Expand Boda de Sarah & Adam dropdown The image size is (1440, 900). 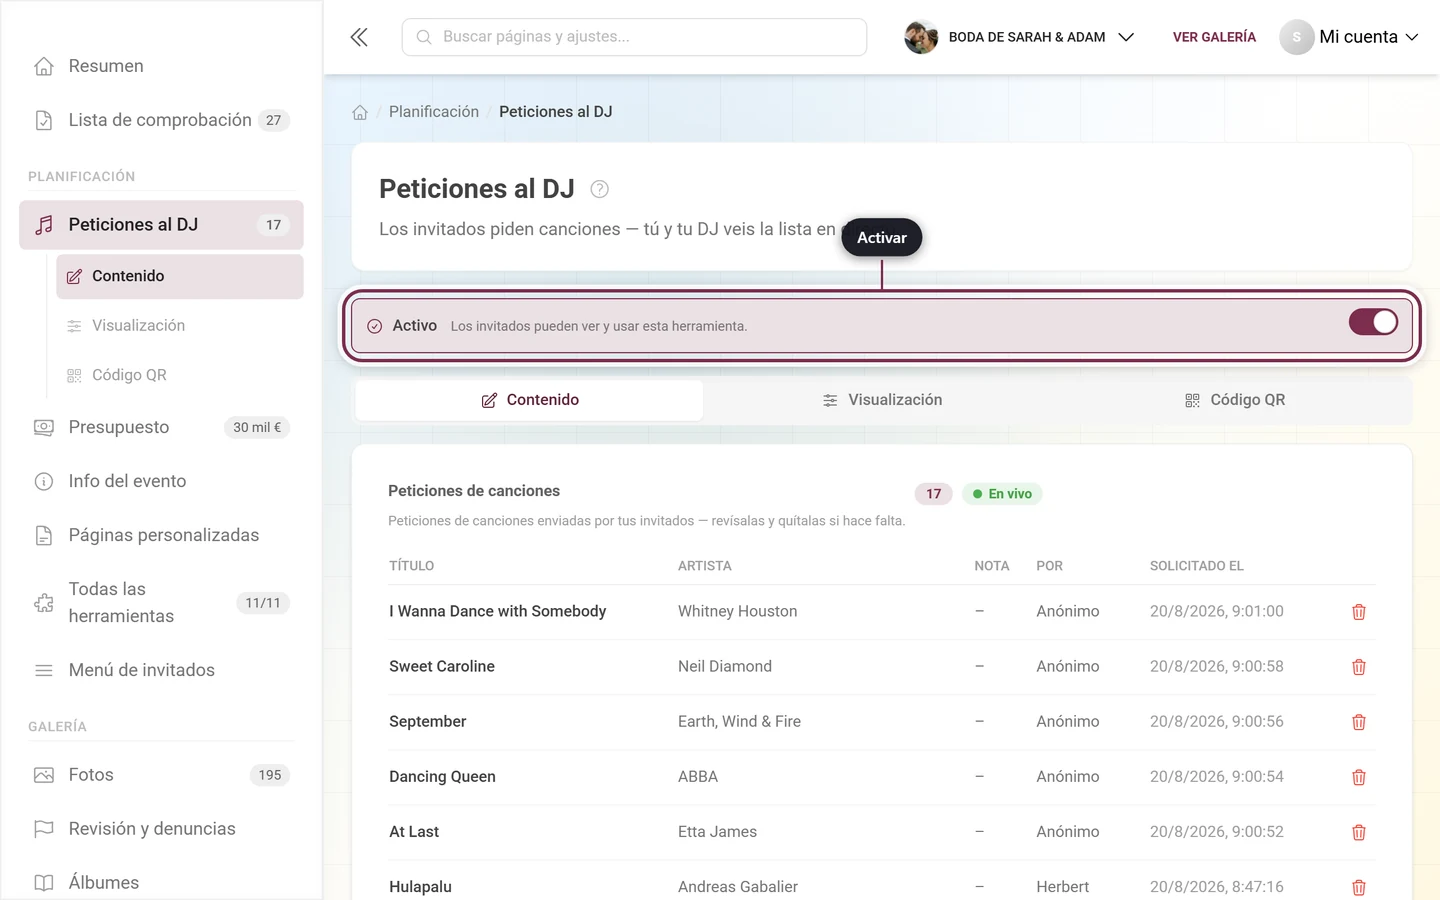point(1020,37)
